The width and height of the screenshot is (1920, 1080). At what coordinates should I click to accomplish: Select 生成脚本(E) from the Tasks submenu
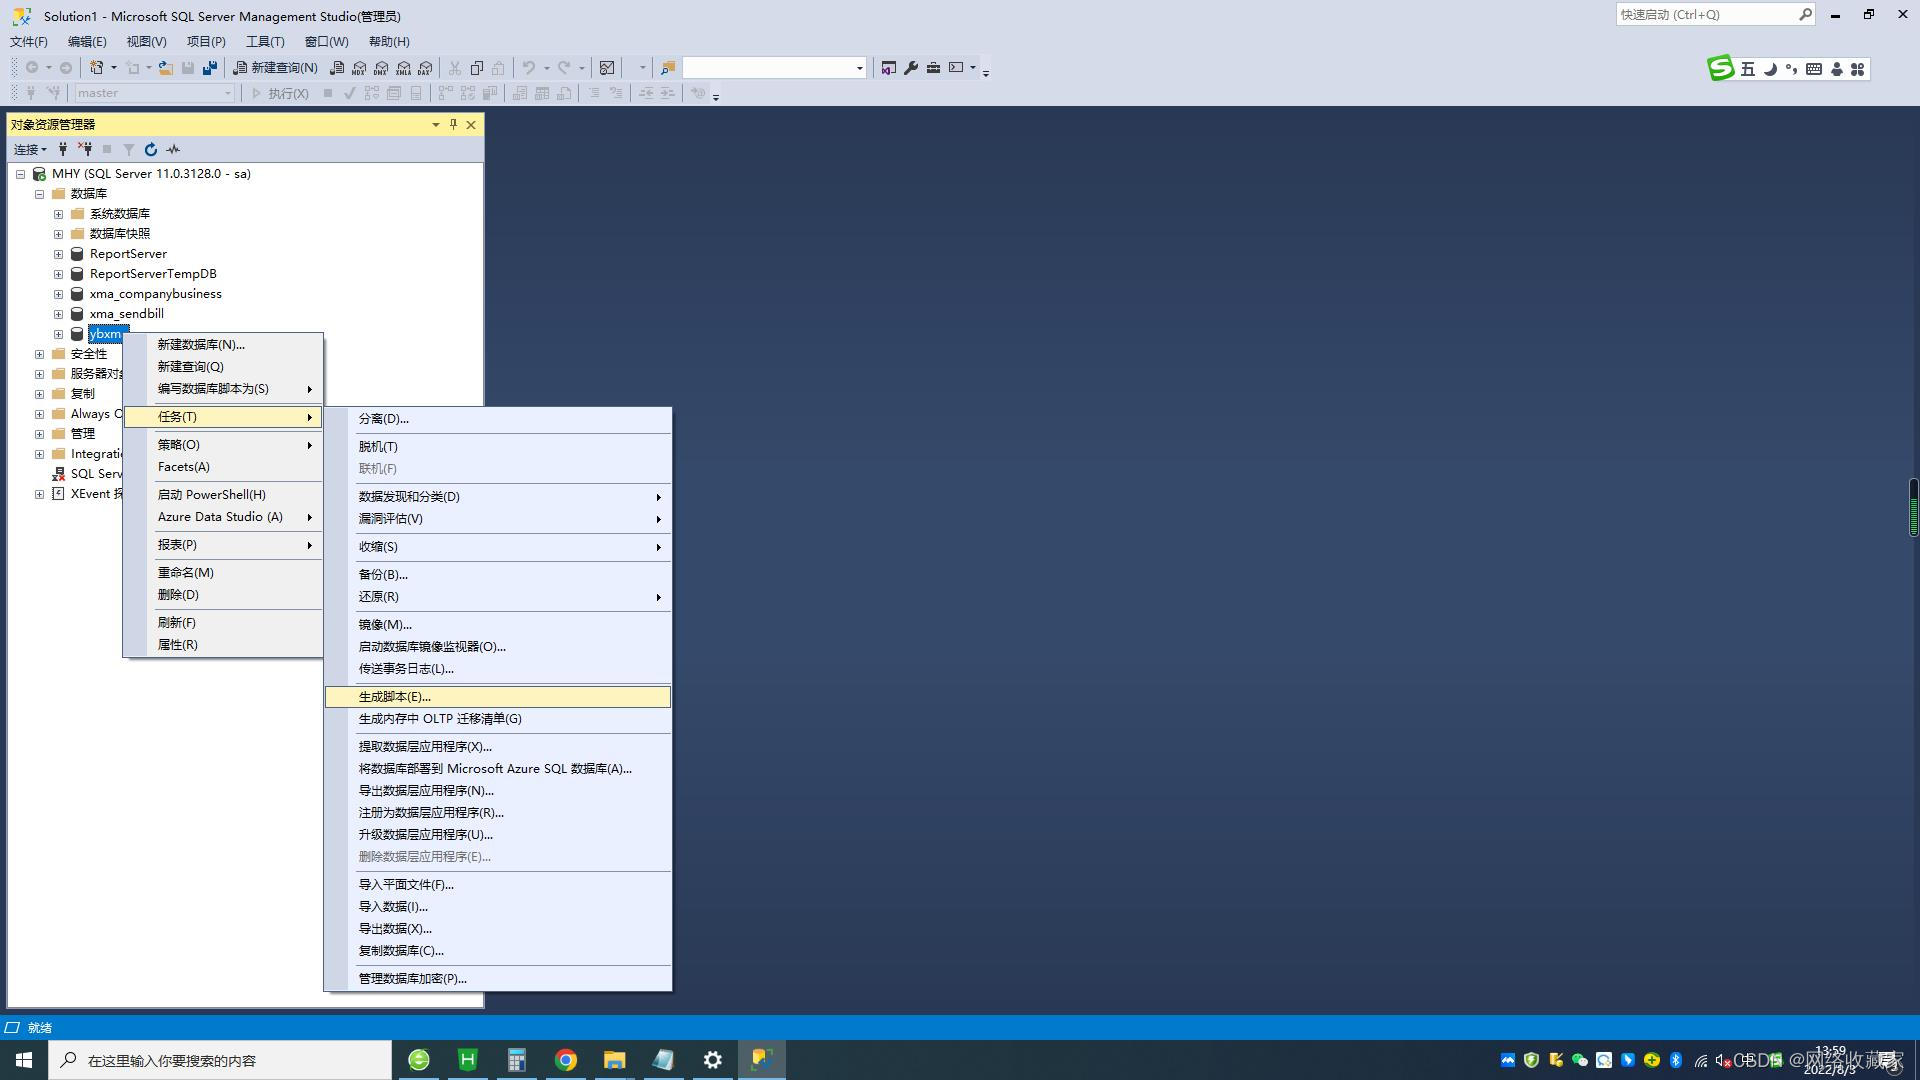coord(392,696)
